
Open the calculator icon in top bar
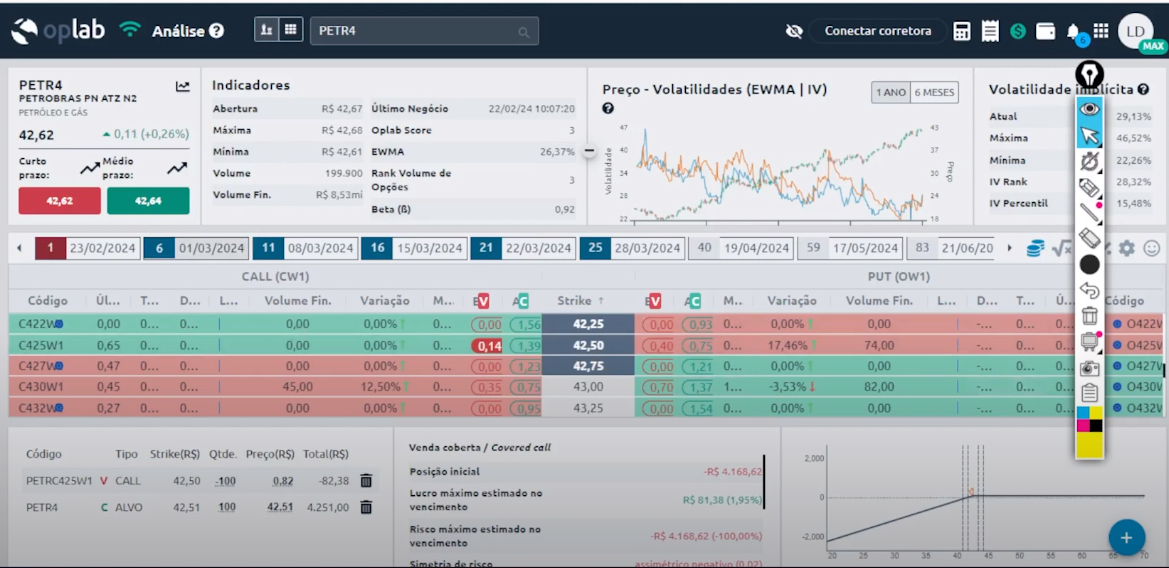pos(962,31)
